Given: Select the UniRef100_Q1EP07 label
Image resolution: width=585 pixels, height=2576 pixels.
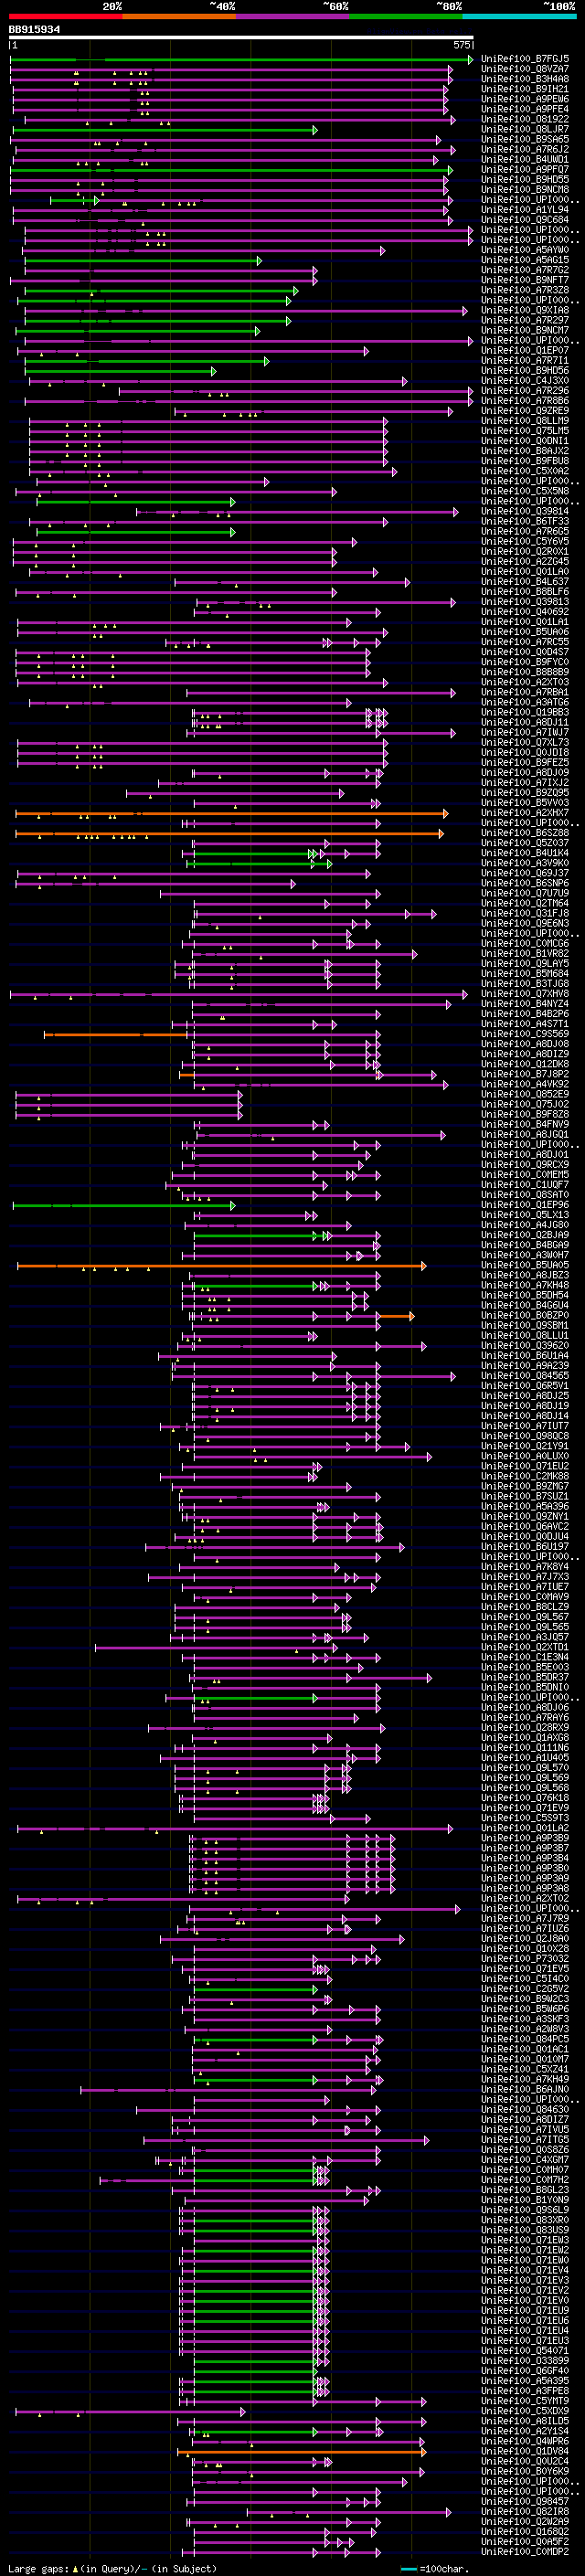Looking at the screenshot, I should 525,351.
